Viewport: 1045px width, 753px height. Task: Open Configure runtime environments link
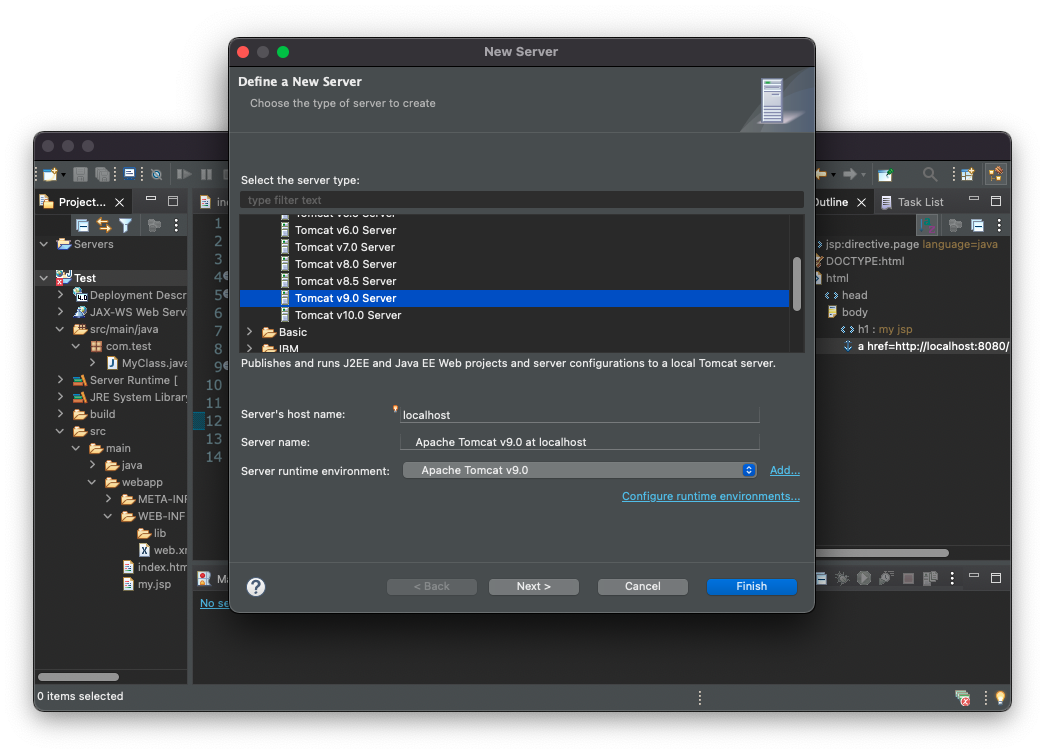710,496
